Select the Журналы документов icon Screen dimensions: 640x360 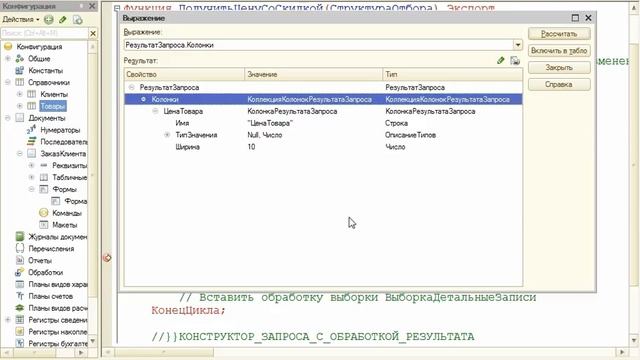(20, 236)
